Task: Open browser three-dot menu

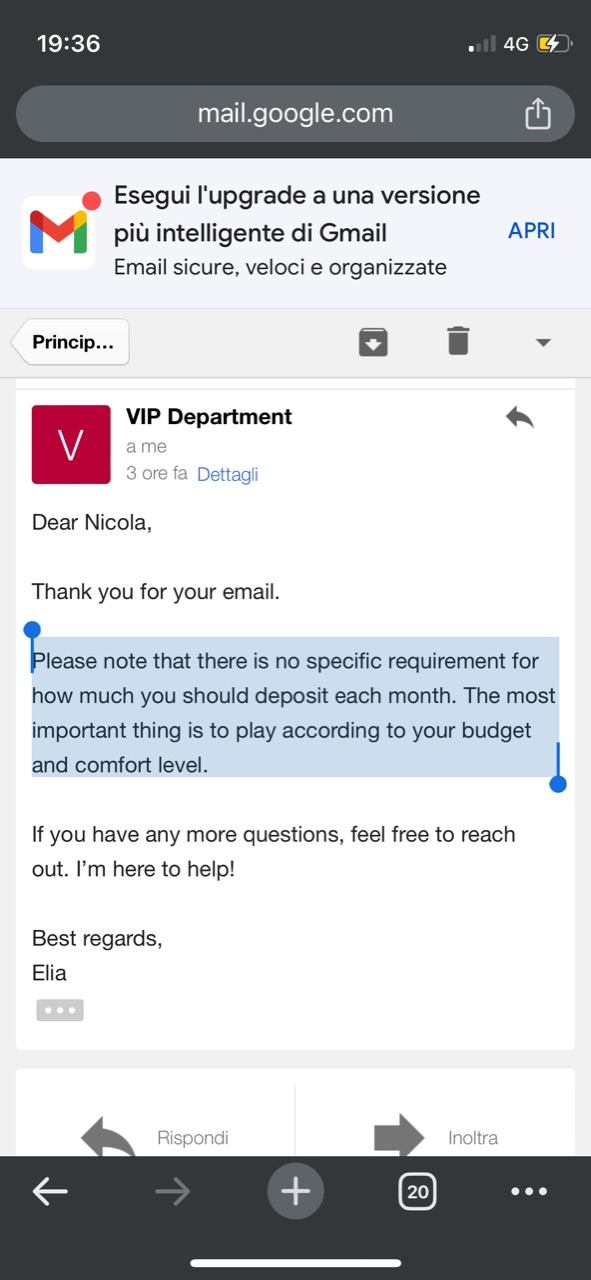Action: pos(529,1191)
